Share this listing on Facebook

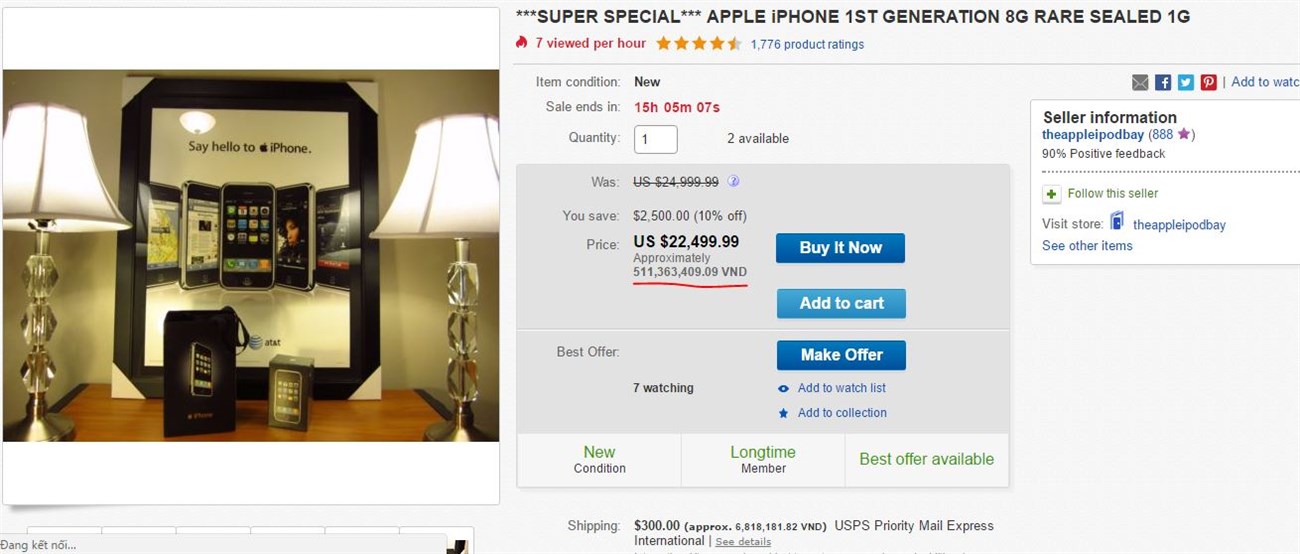tap(1163, 82)
